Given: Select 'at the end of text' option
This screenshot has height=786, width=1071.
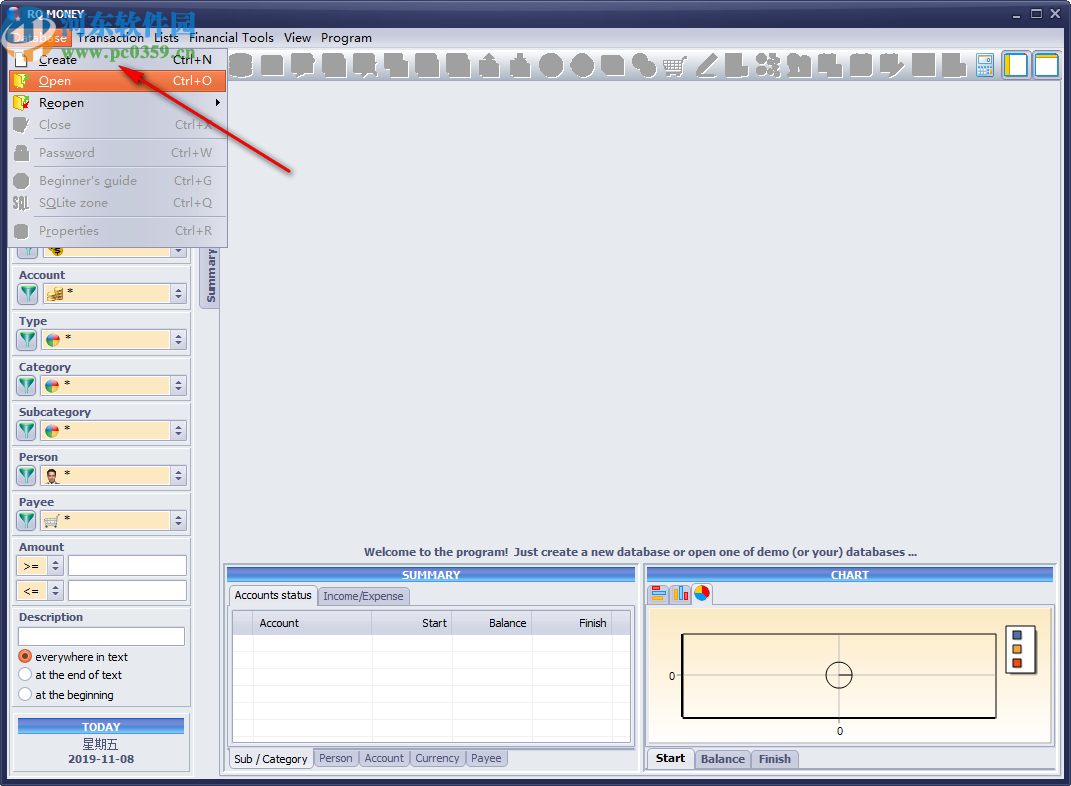Looking at the screenshot, I should tap(25, 675).
